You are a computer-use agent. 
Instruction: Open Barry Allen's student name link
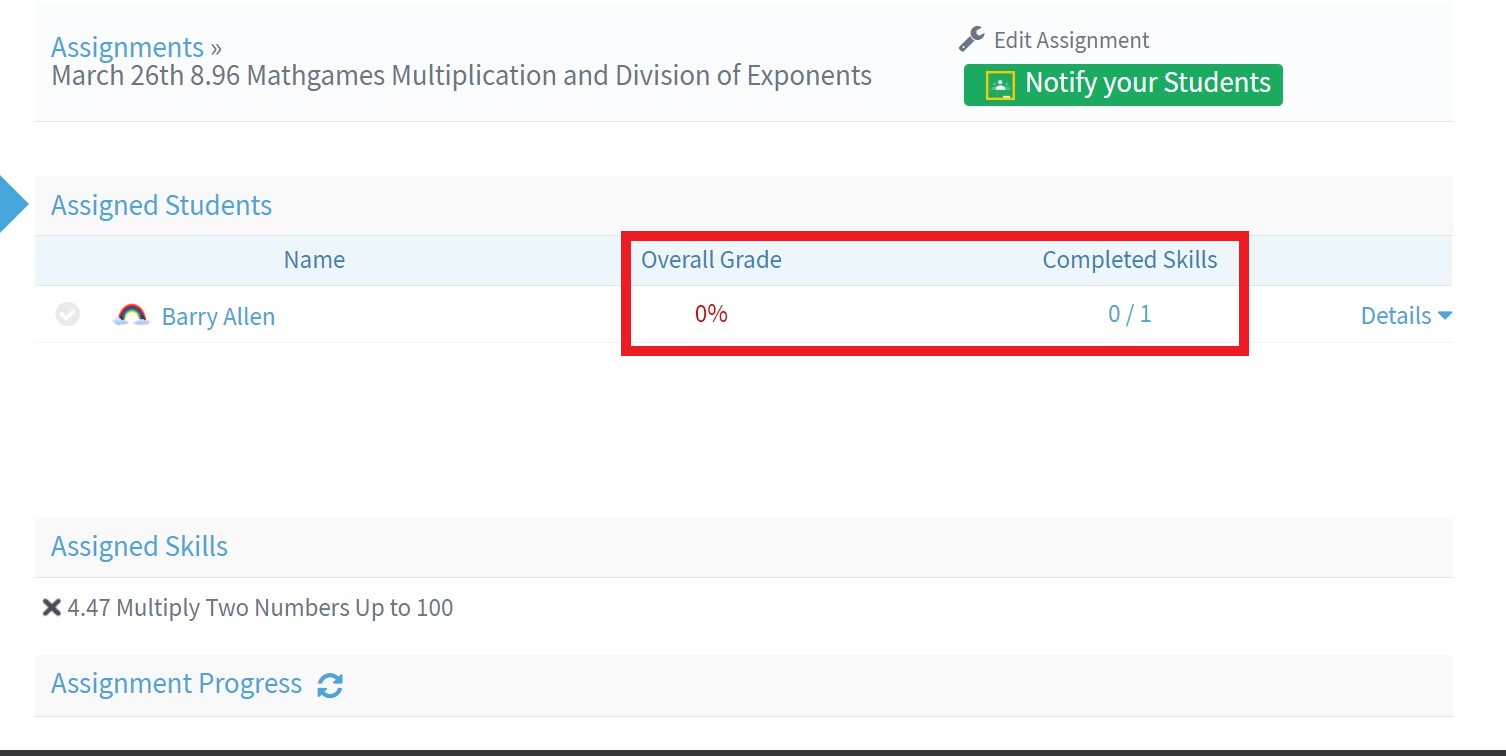[218, 317]
